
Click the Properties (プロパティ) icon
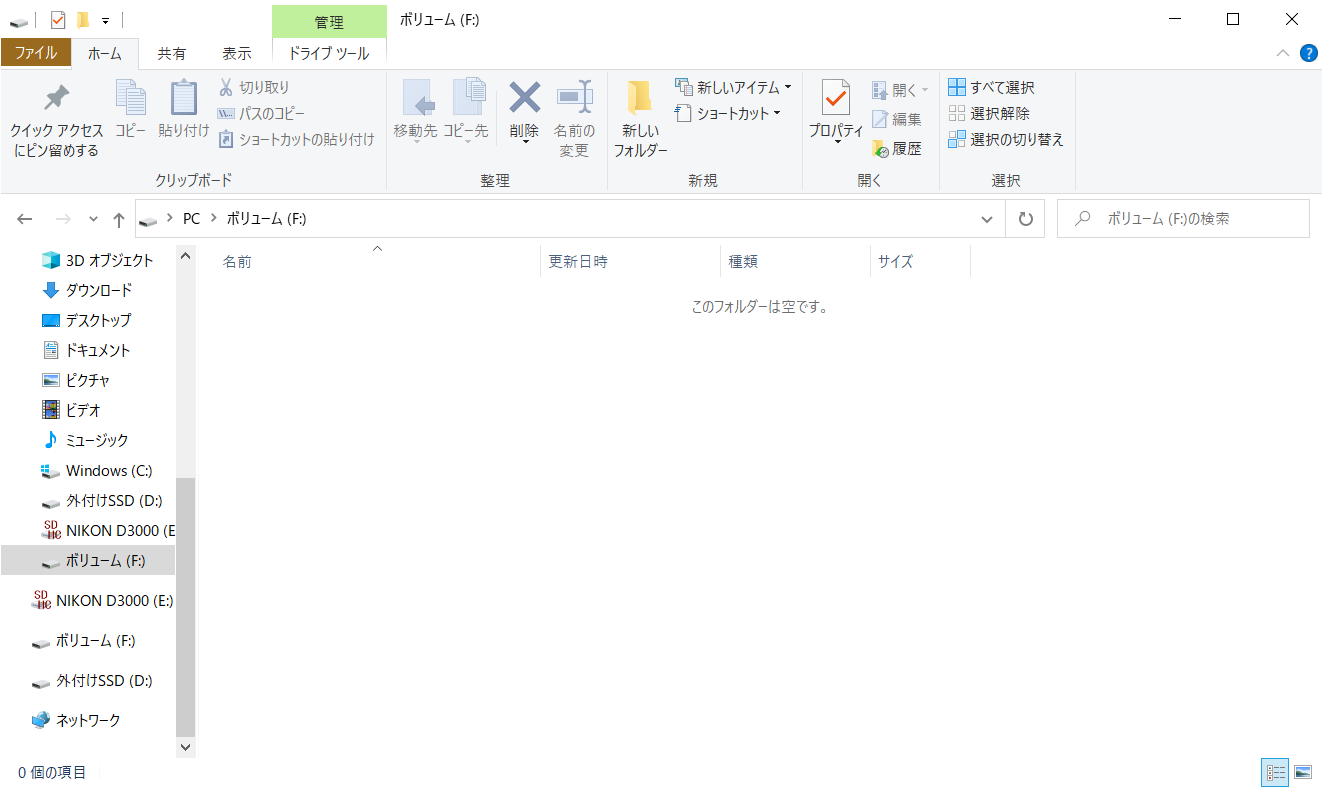coord(835,100)
